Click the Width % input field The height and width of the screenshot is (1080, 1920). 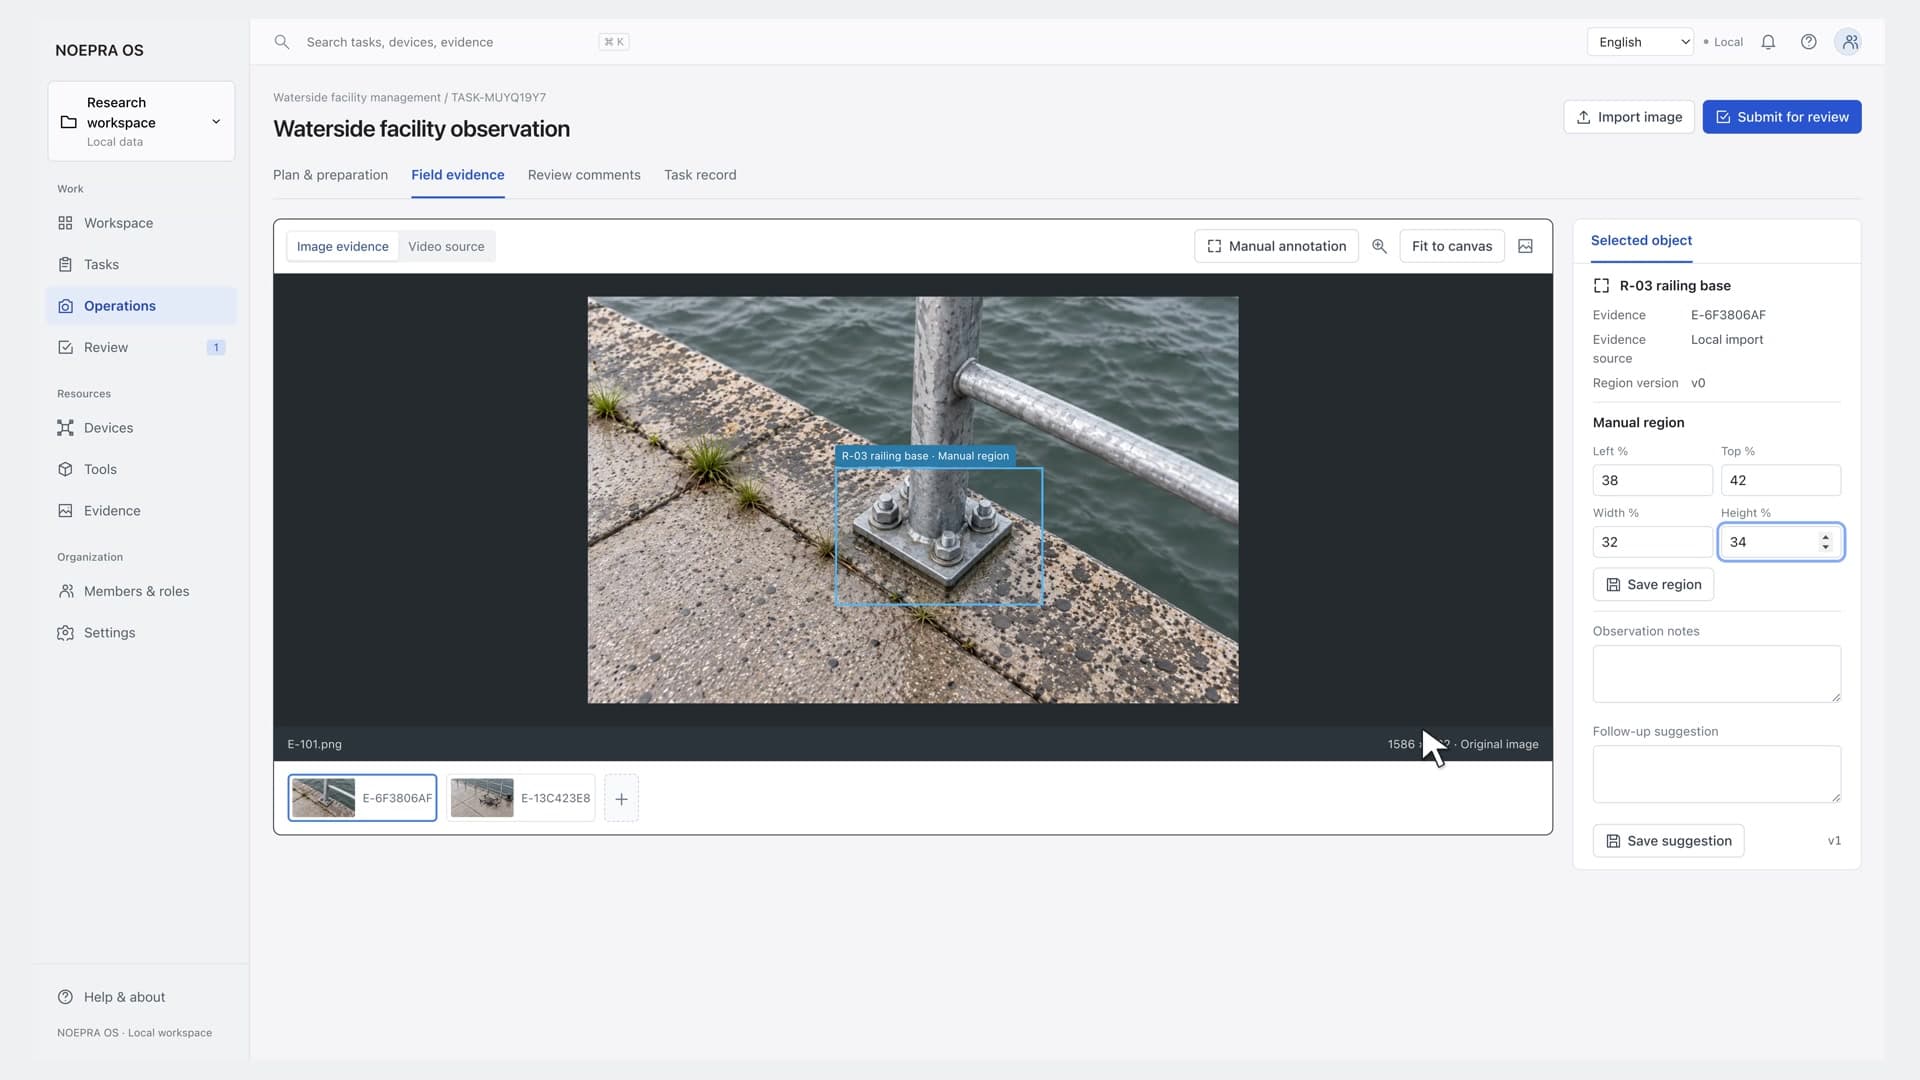tap(1652, 542)
